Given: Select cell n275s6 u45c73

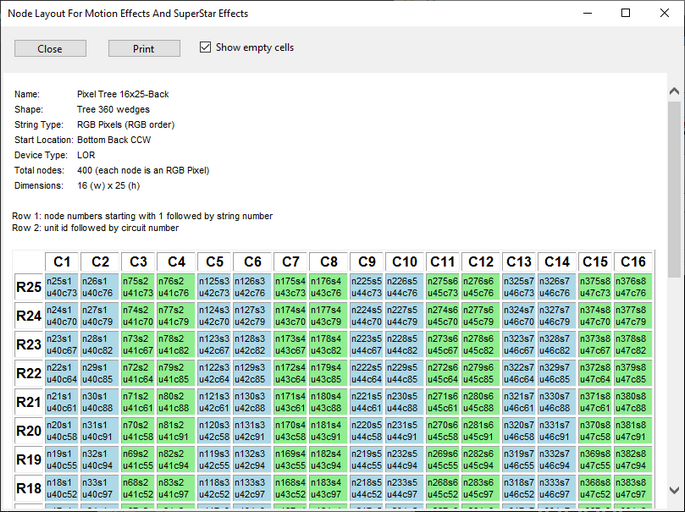Looking at the screenshot, I should pos(443,287).
